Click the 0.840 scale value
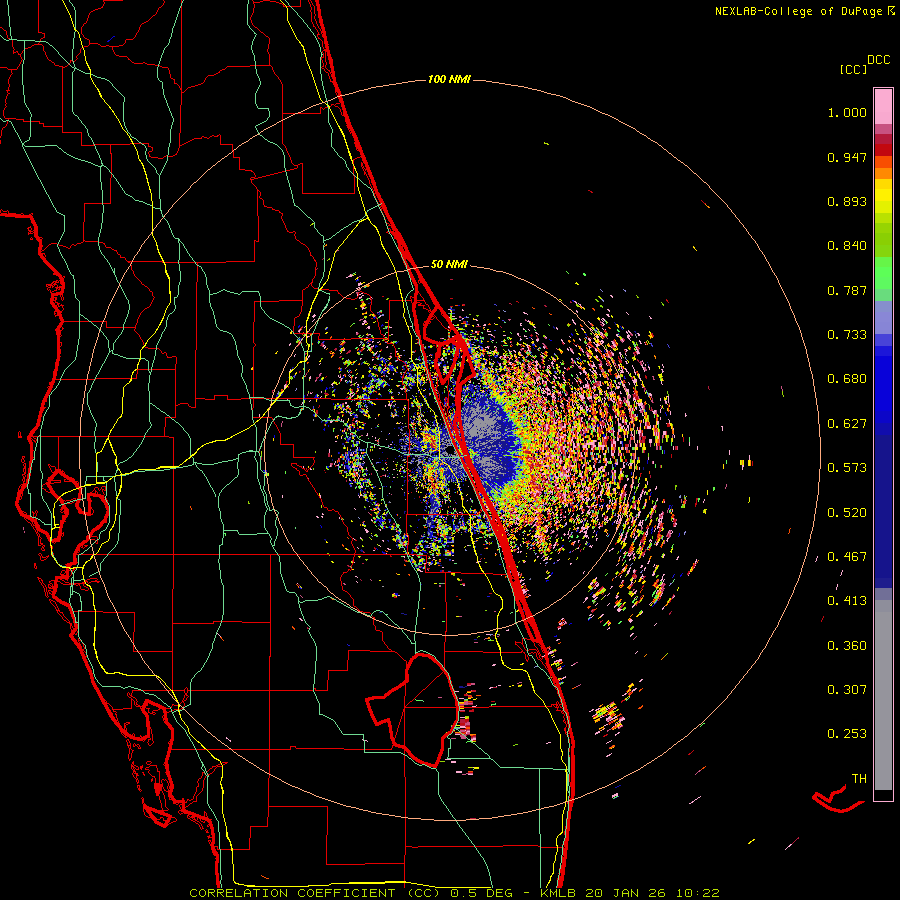This screenshot has height=900, width=900. point(847,246)
